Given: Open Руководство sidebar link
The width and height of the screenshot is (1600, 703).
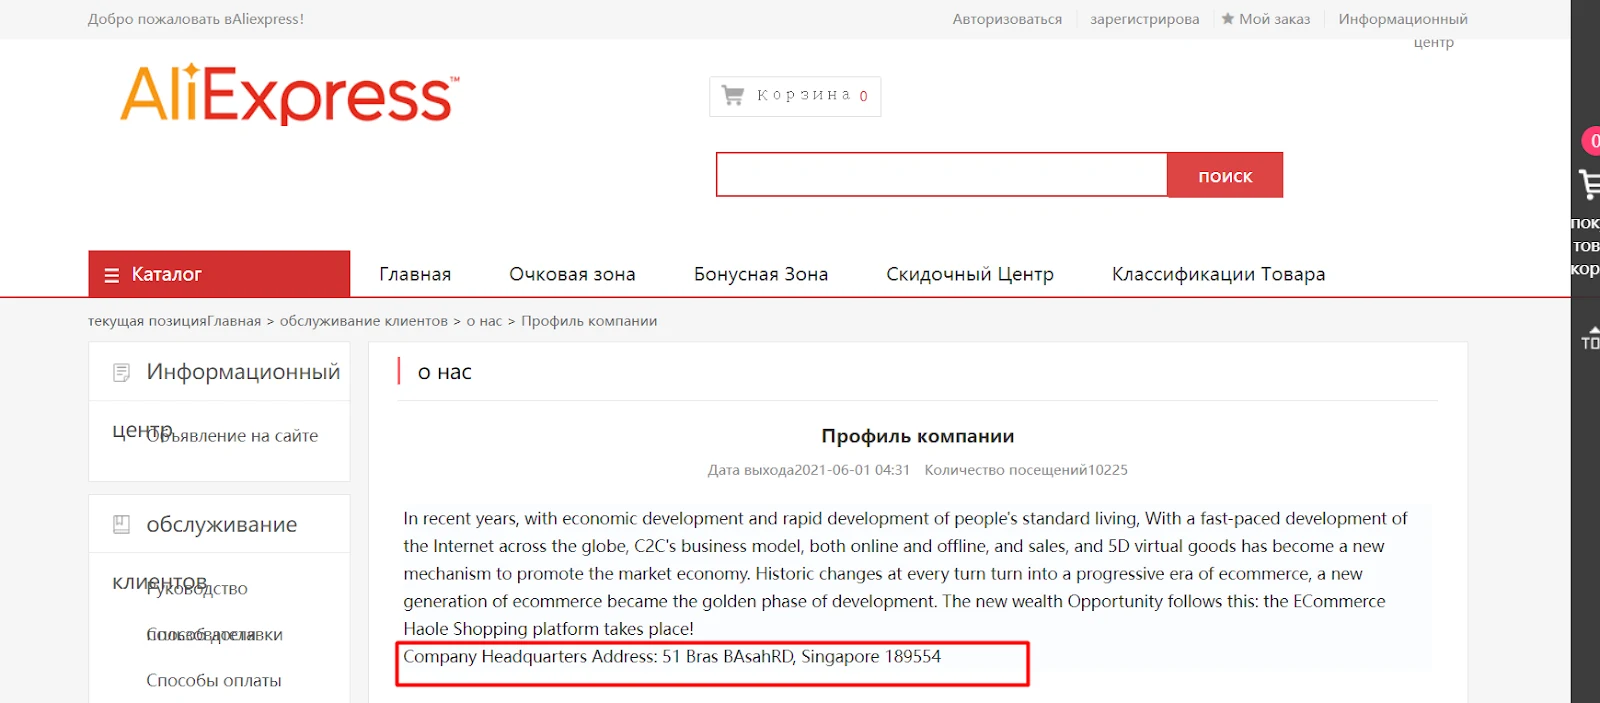Looking at the screenshot, I should pos(197,589).
